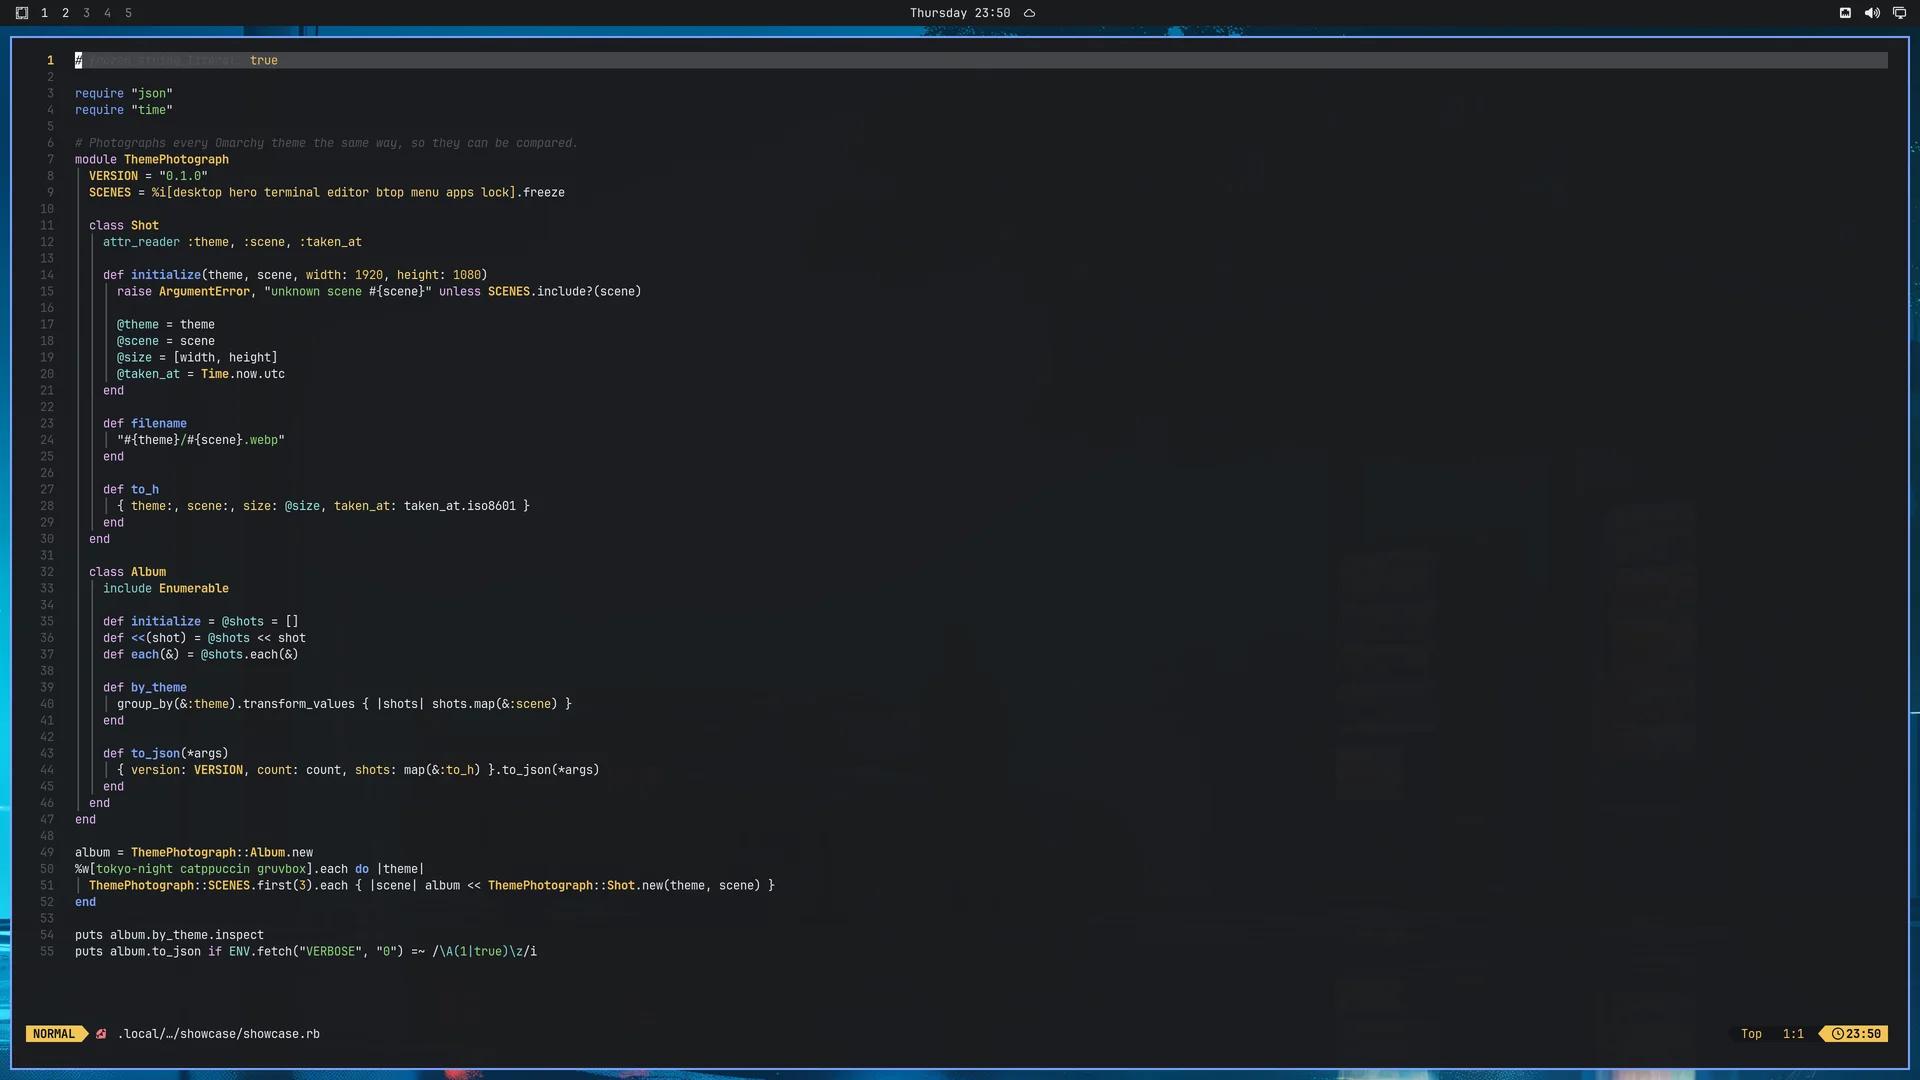Click the display monitor tray icon
This screenshot has height=1080, width=1920.
(x=1899, y=13)
